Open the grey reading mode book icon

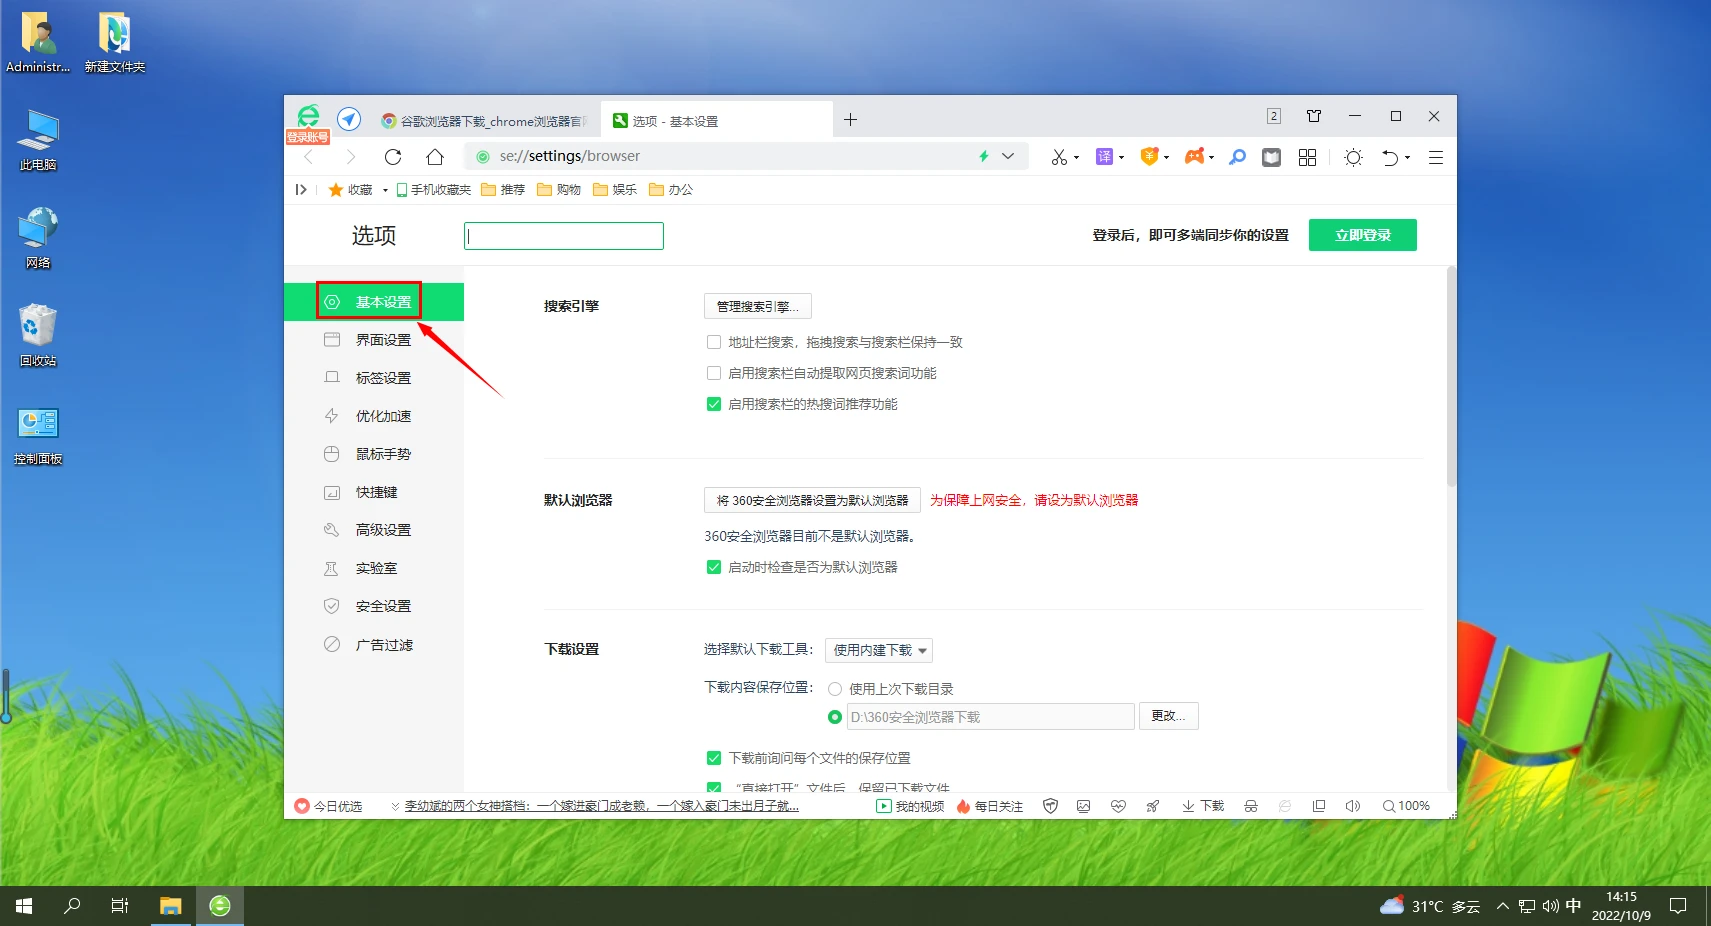(x=1271, y=157)
